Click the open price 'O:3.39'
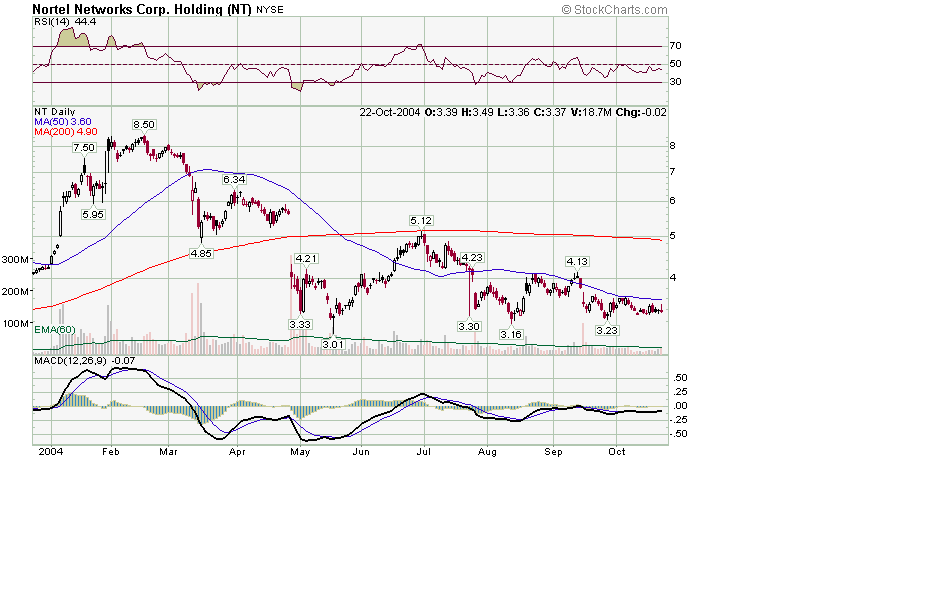The height and width of the screenshot is (608, 935). click(441, 112)
